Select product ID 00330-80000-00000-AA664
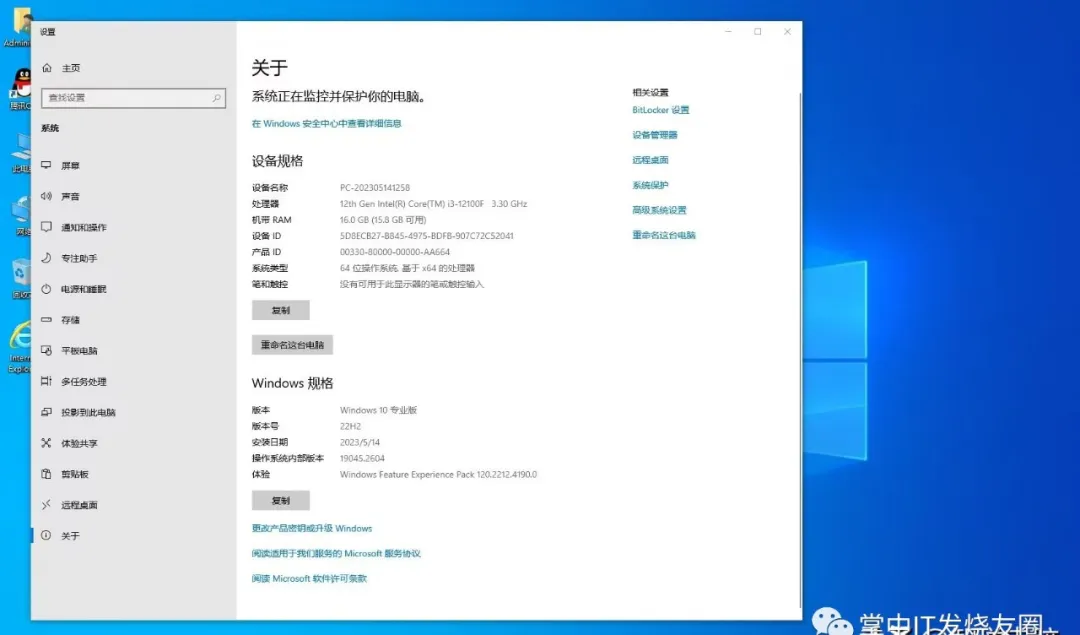This screenshot has width=1080, height=635. pyautogui.click(x=395, y=252)
